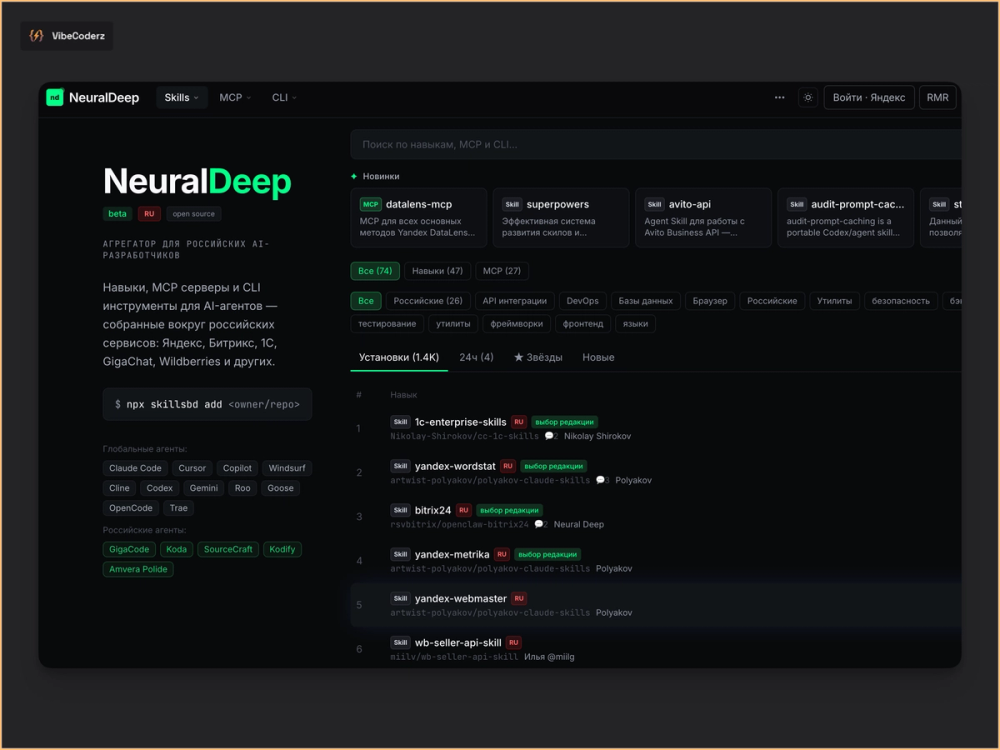
Task: Select the Claude Code agent chip
Action: (x=135, y=468)
